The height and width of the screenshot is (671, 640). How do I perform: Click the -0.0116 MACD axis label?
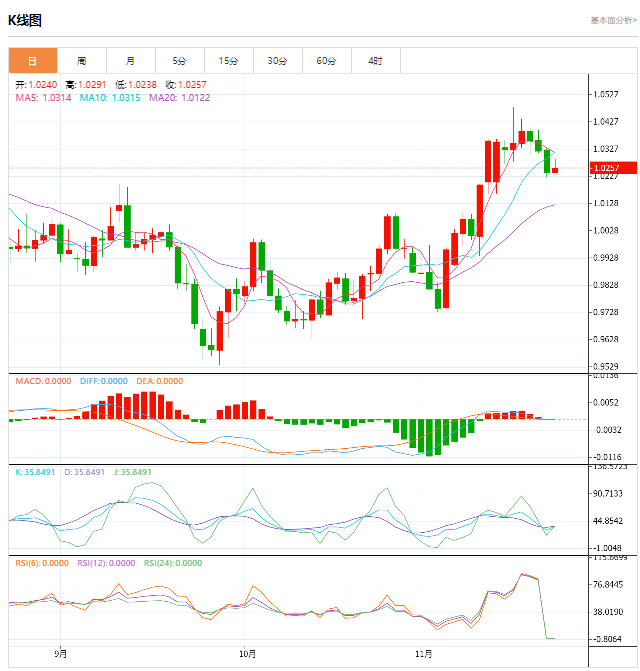click(x=607, y=457)
